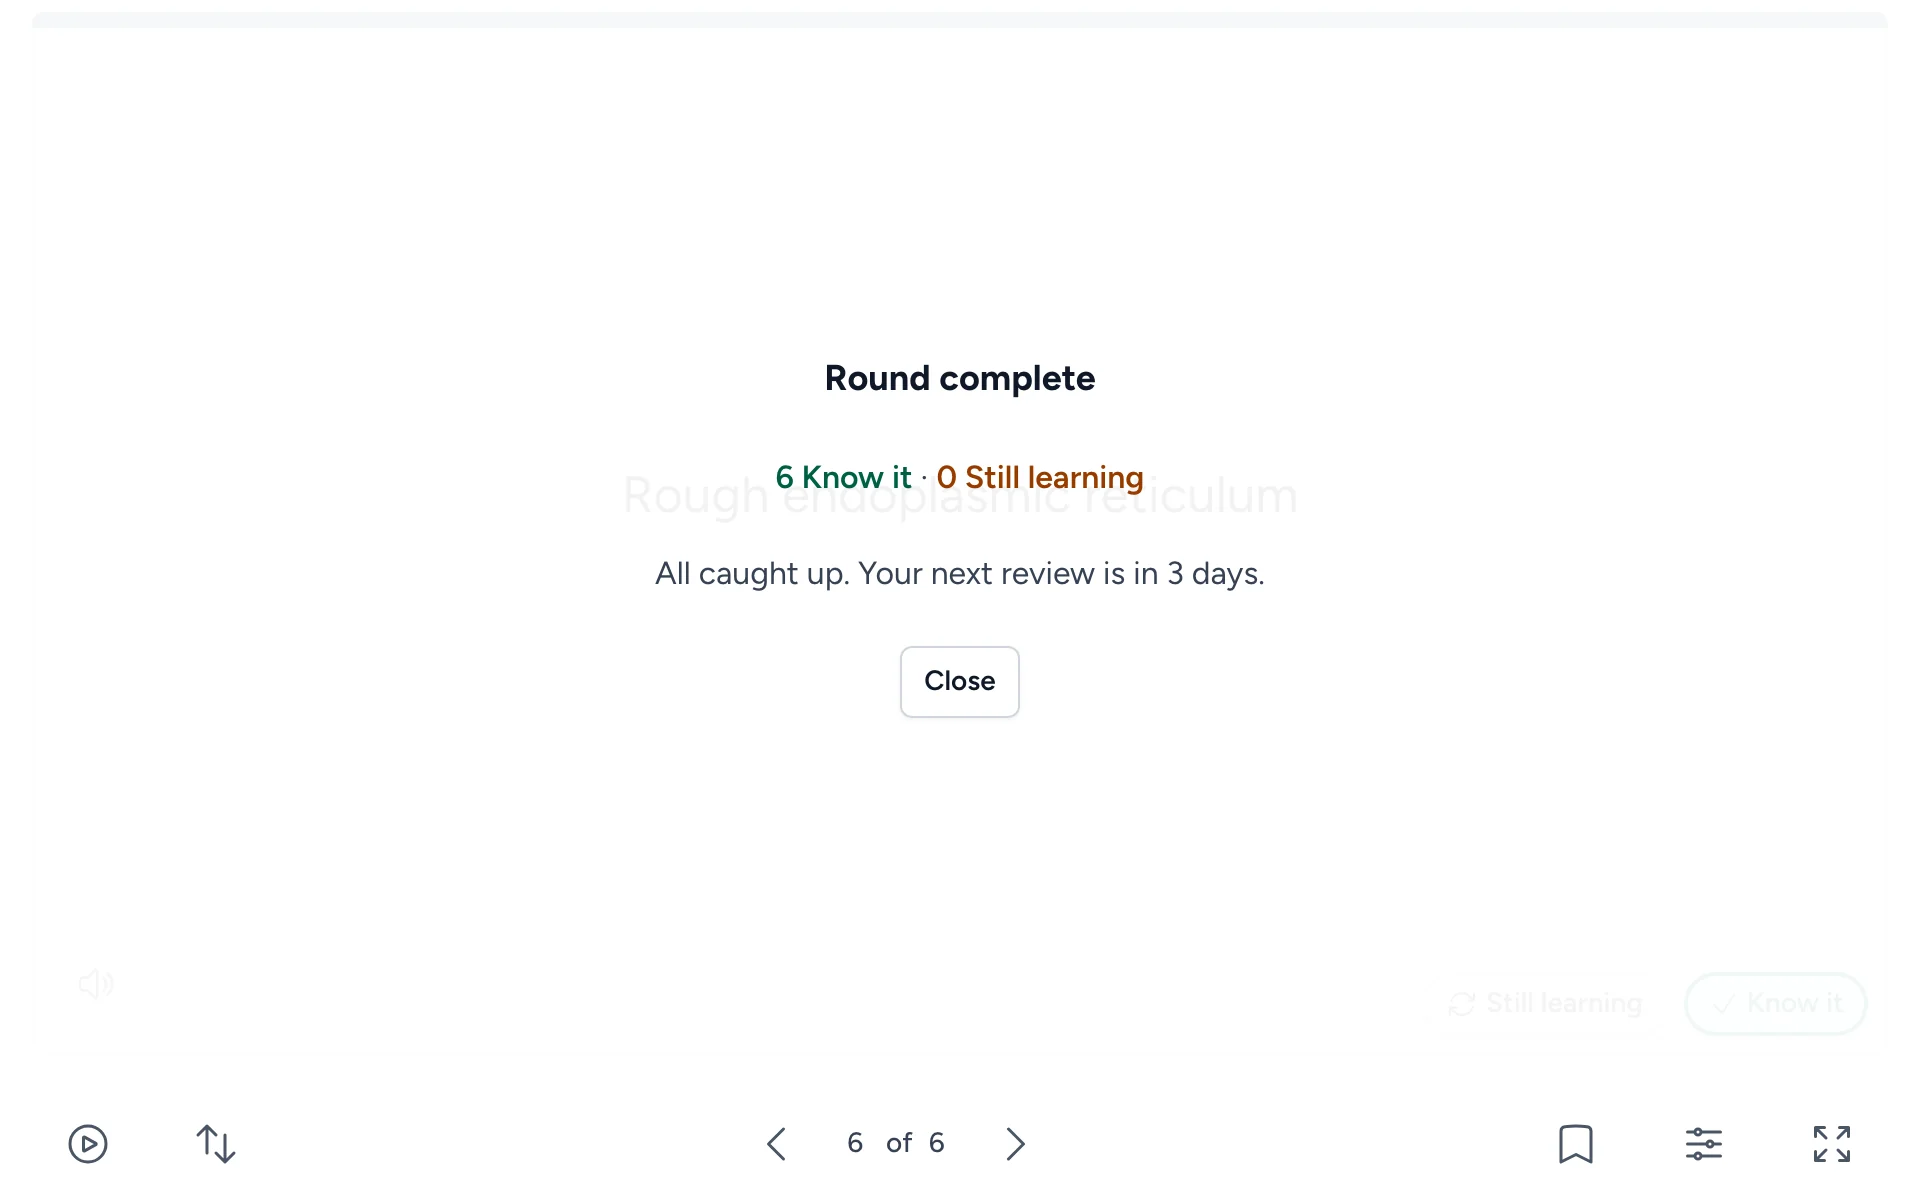Mark card as Know it
1920x1200 pixels.
tap(1776, 1003)
